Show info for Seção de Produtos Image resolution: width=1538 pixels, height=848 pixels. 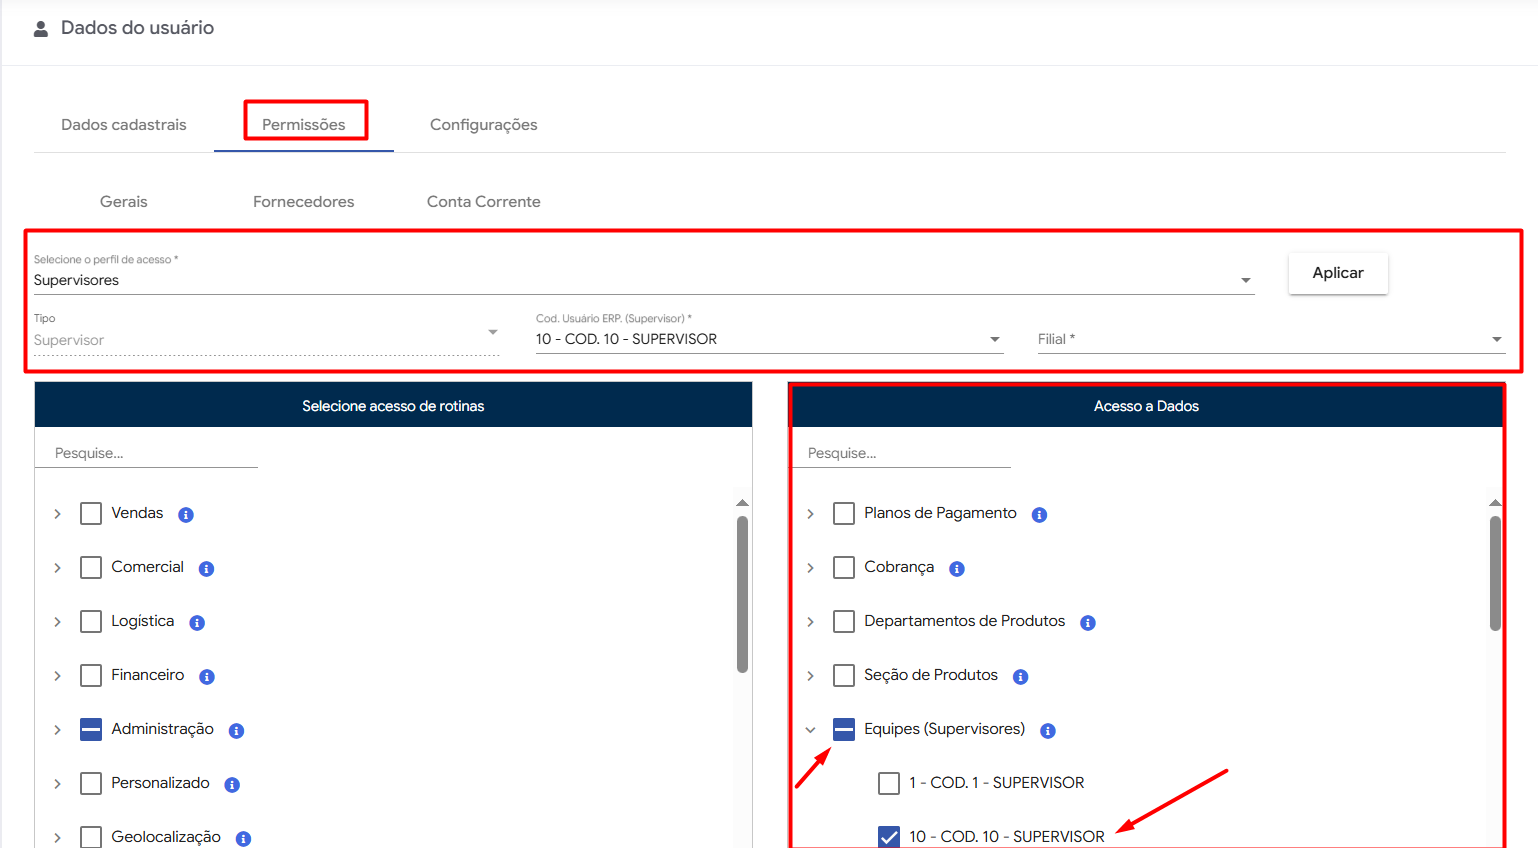1021,677
